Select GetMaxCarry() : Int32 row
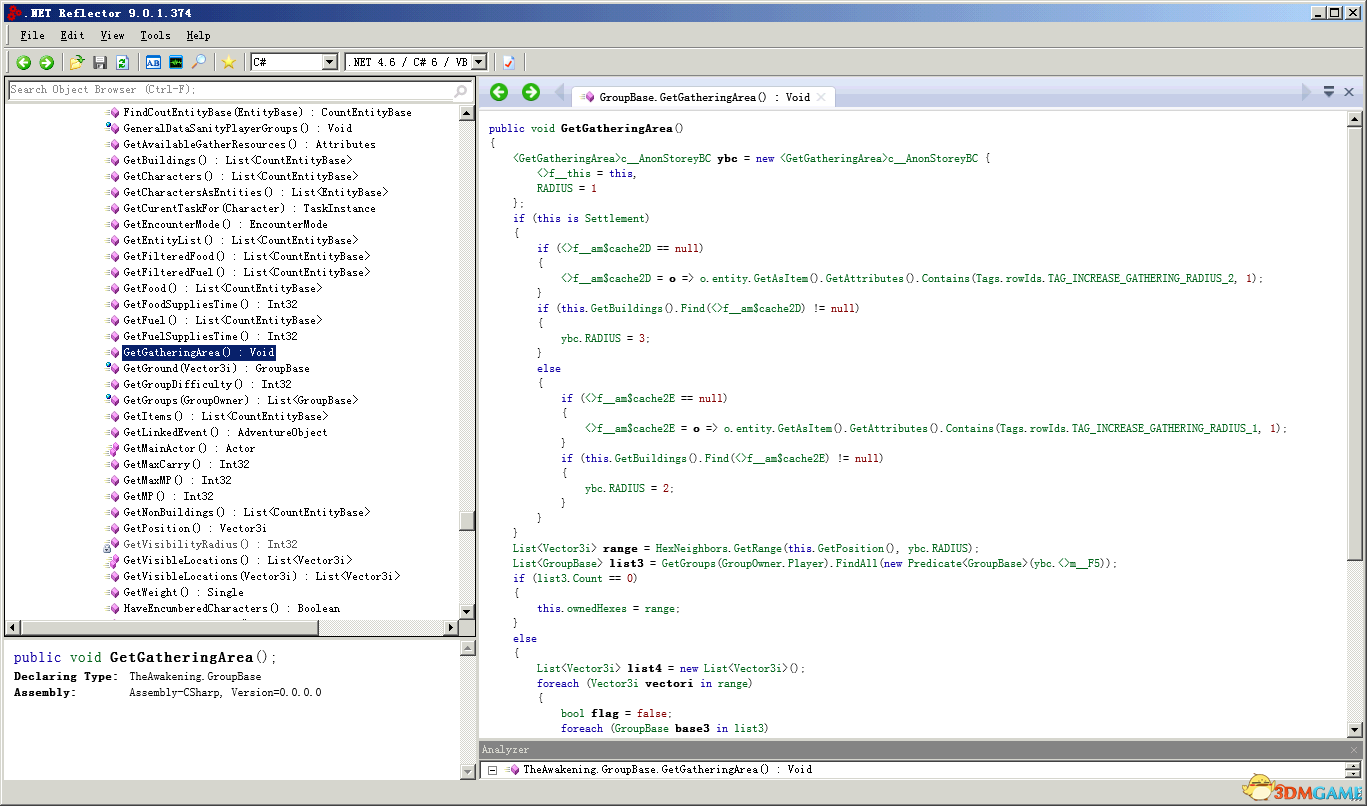Screen dimensions: 1367x806 tap(186, 464)
